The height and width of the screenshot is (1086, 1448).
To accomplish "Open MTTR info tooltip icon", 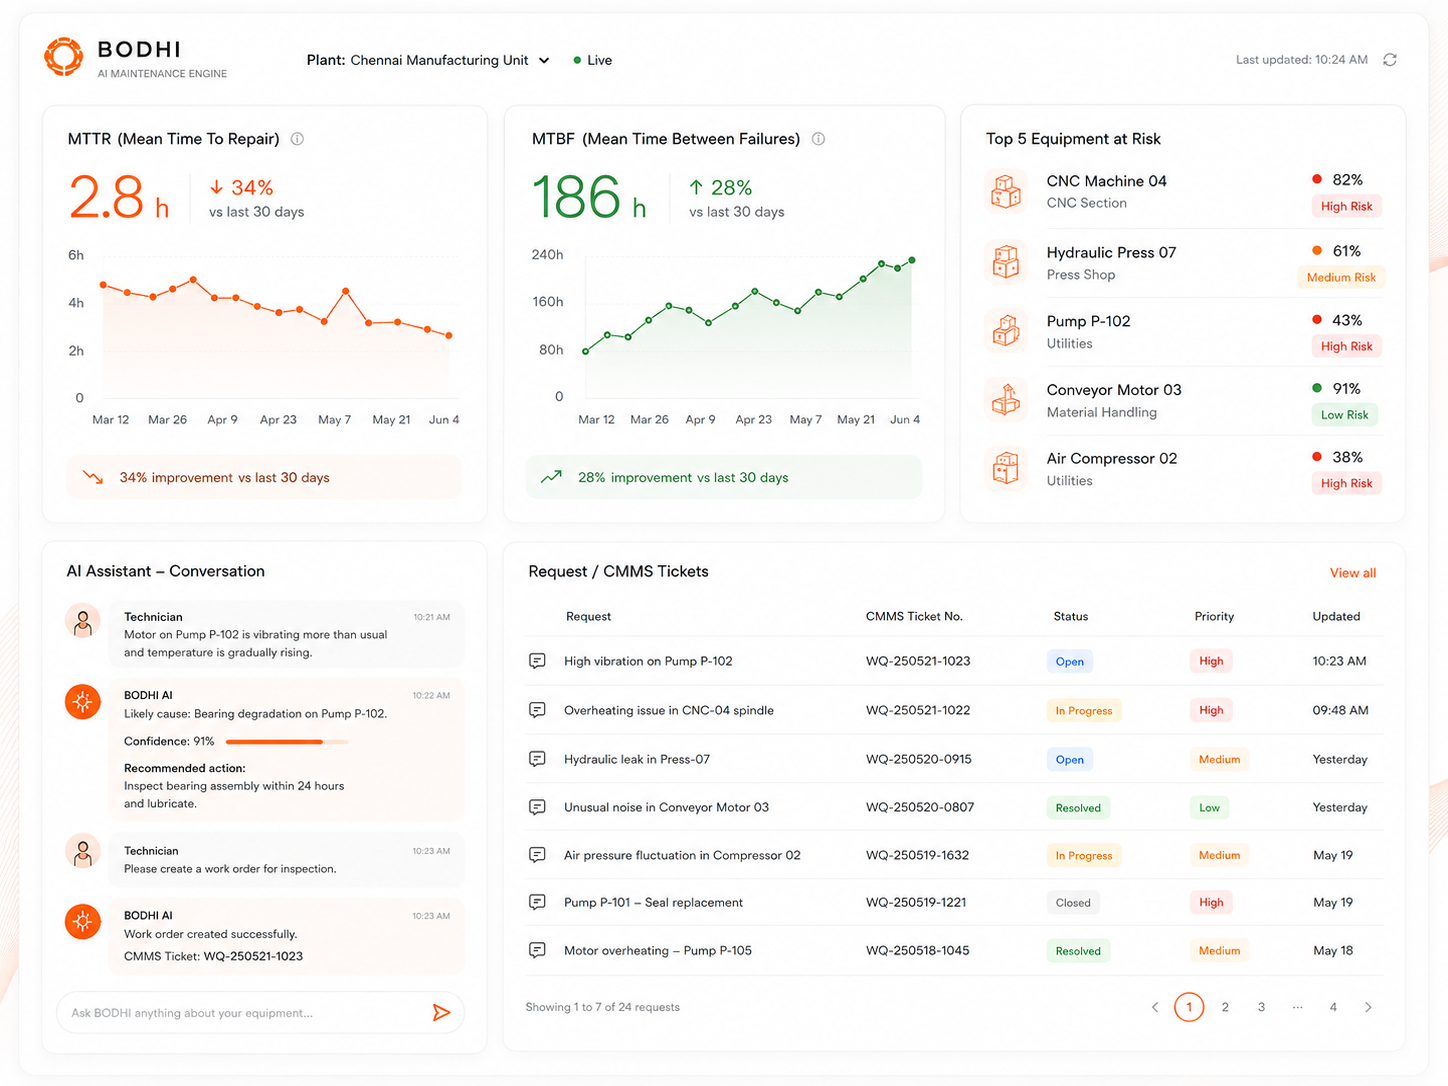I will [x=297, y=139].
